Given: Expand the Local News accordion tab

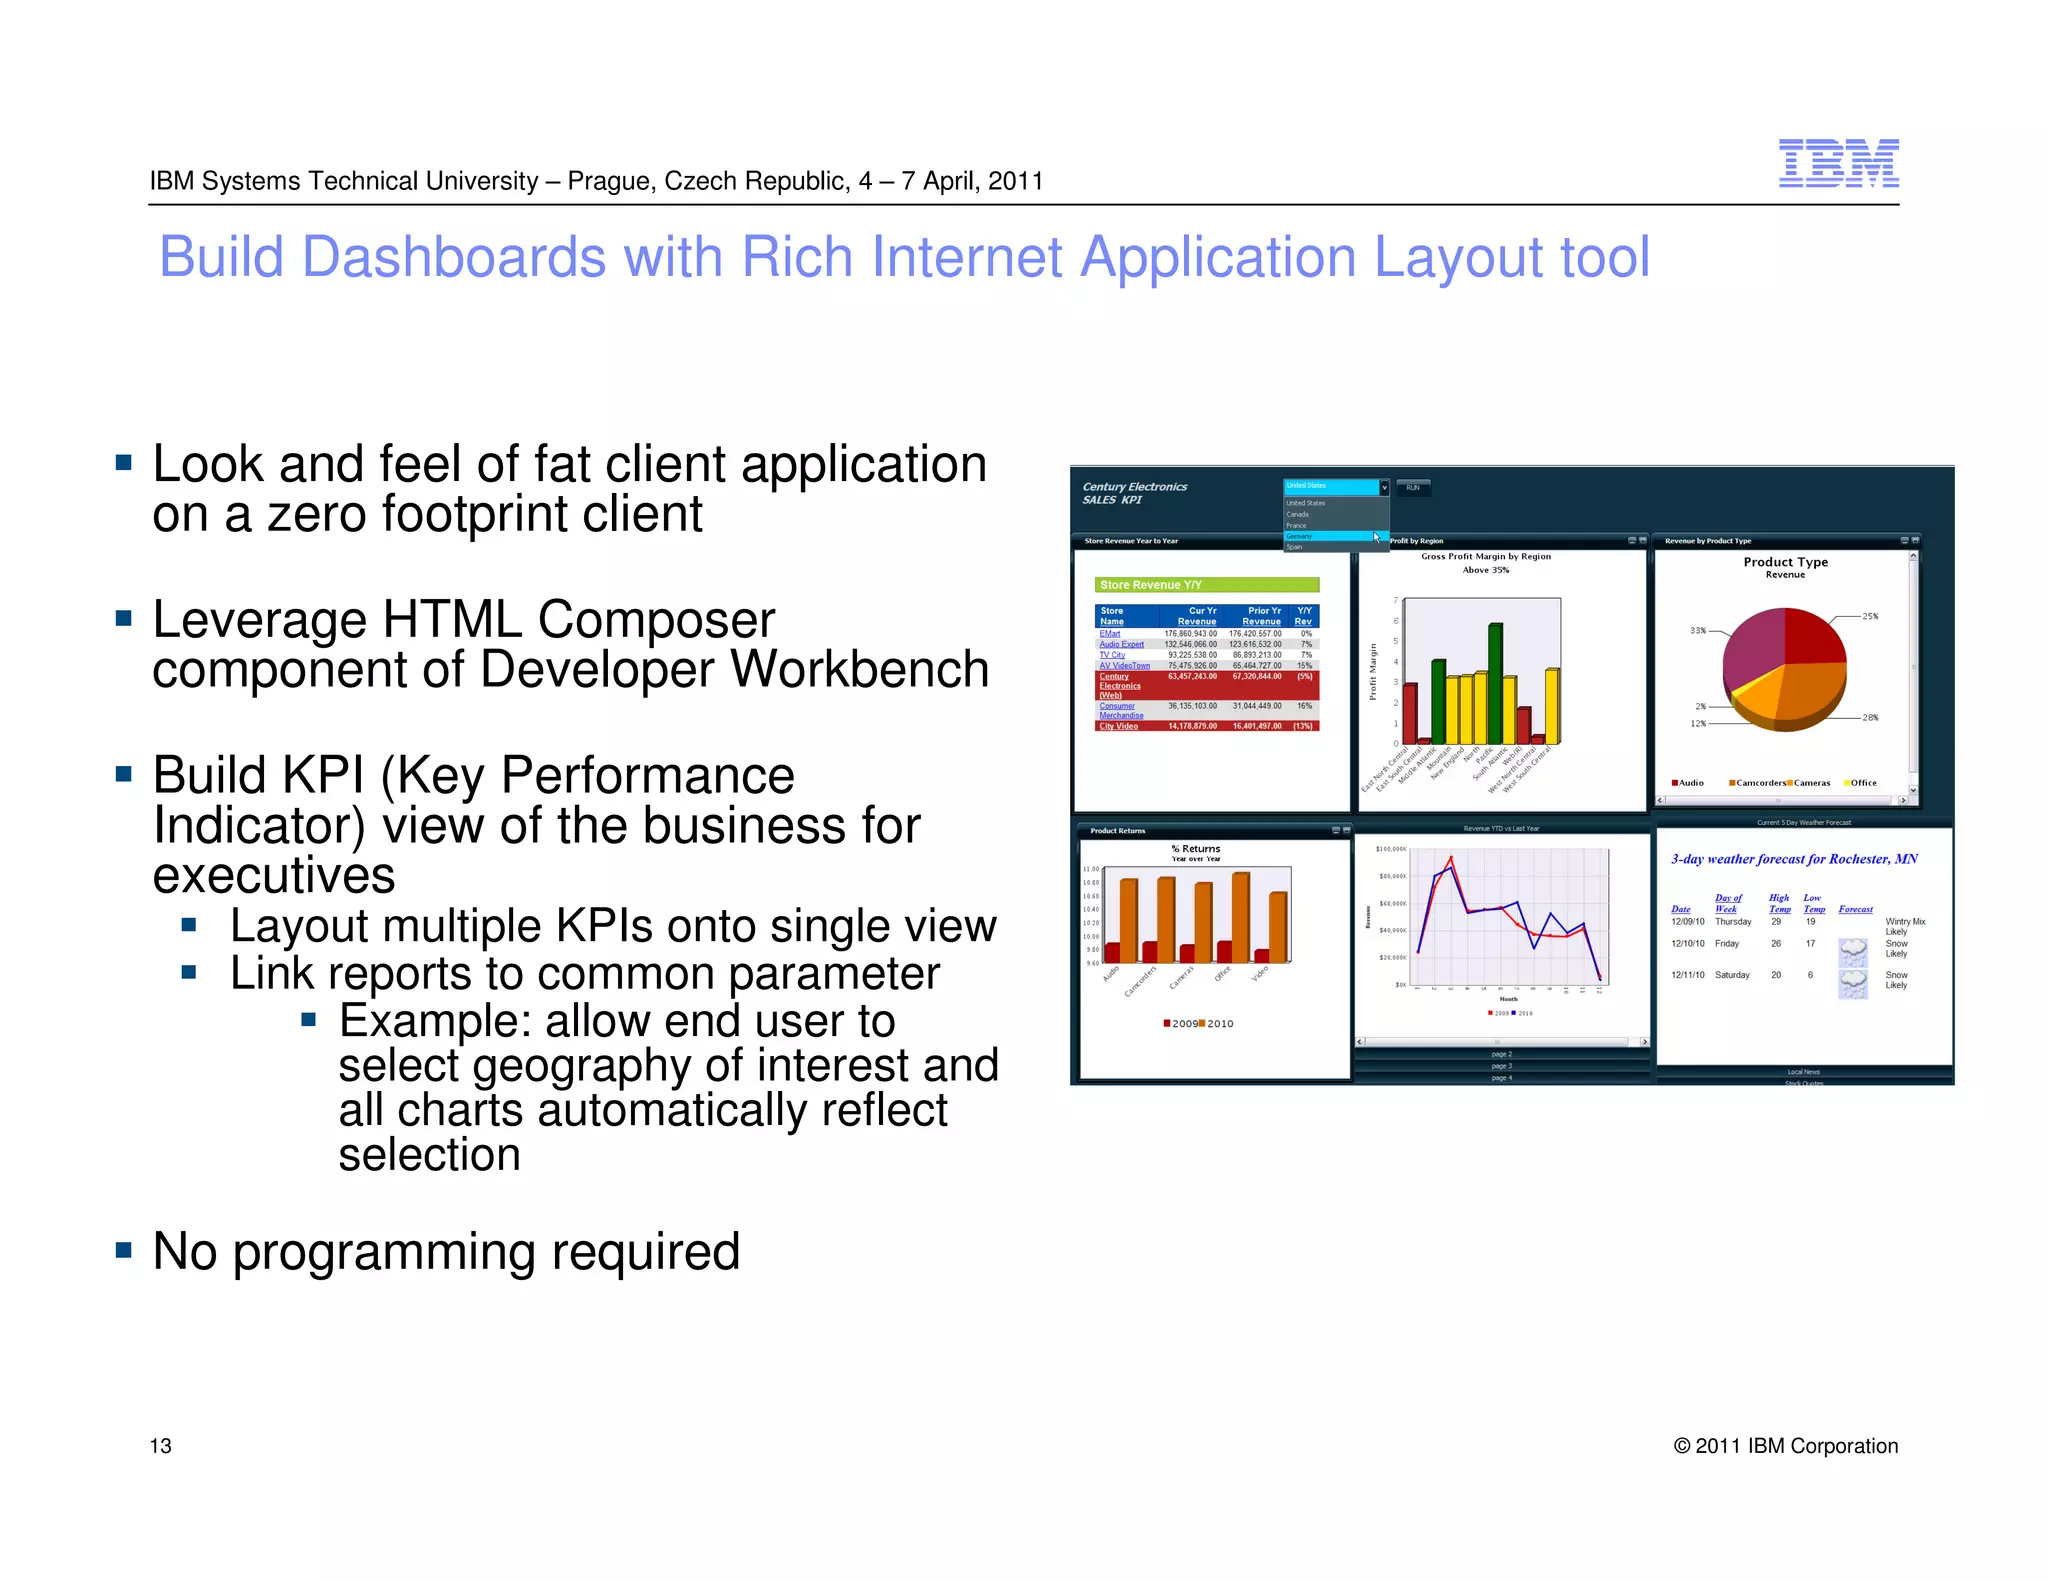Looking at the screenshot, I should pos(1804,1072).
